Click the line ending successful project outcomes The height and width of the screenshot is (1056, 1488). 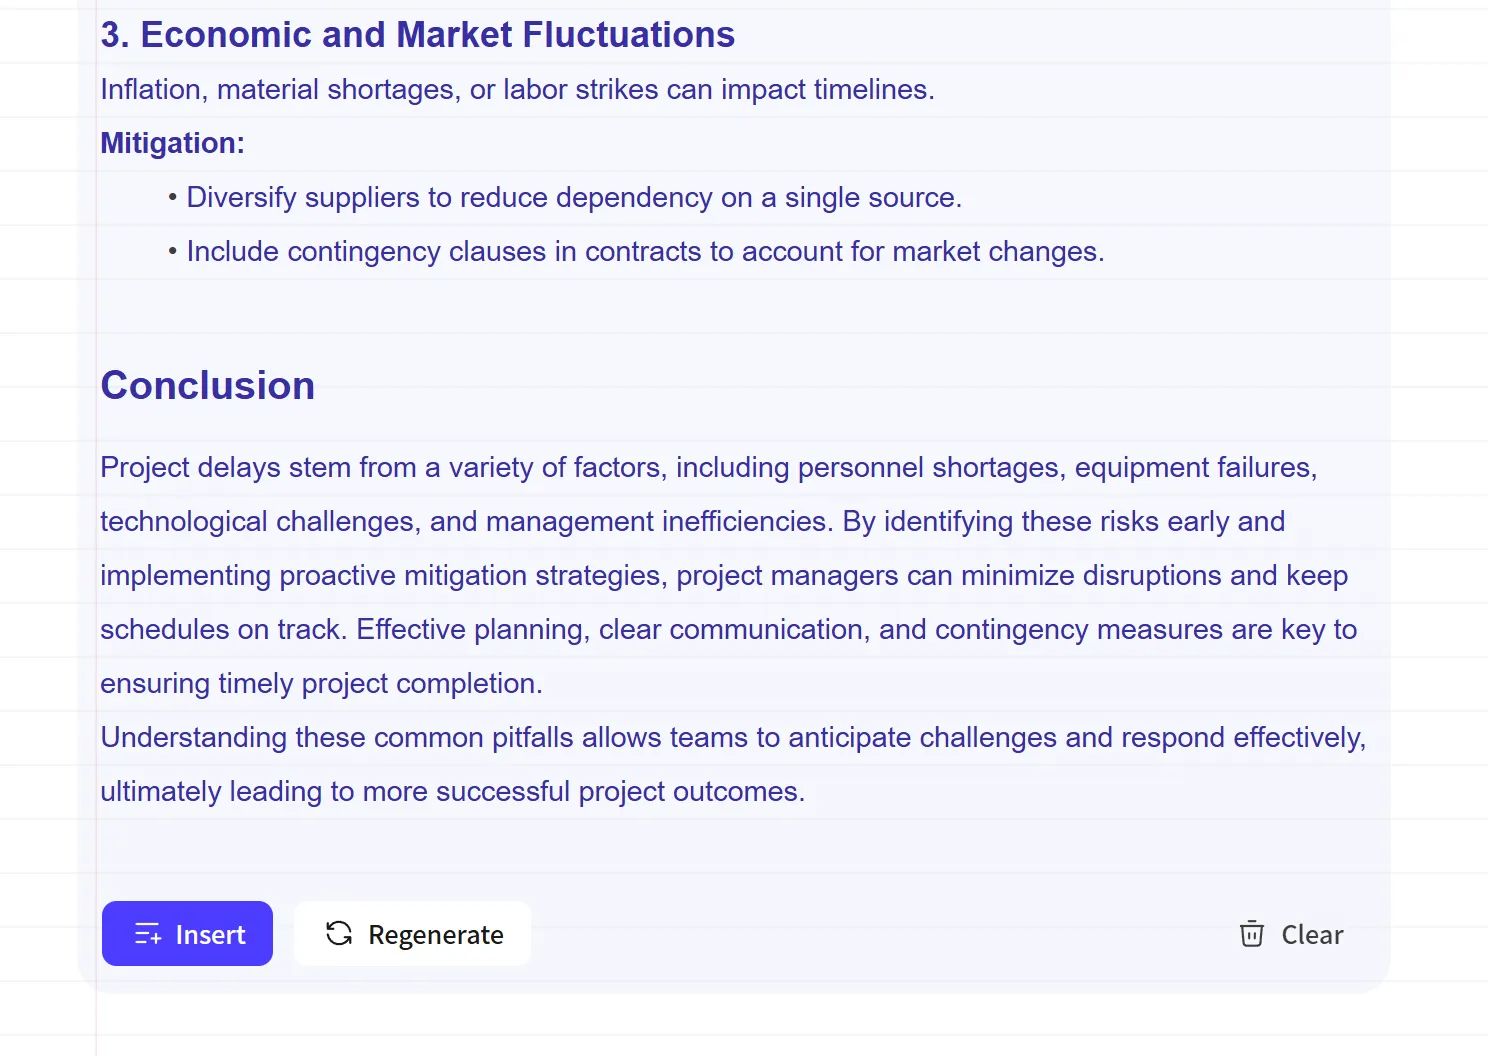tap(453, 791)
